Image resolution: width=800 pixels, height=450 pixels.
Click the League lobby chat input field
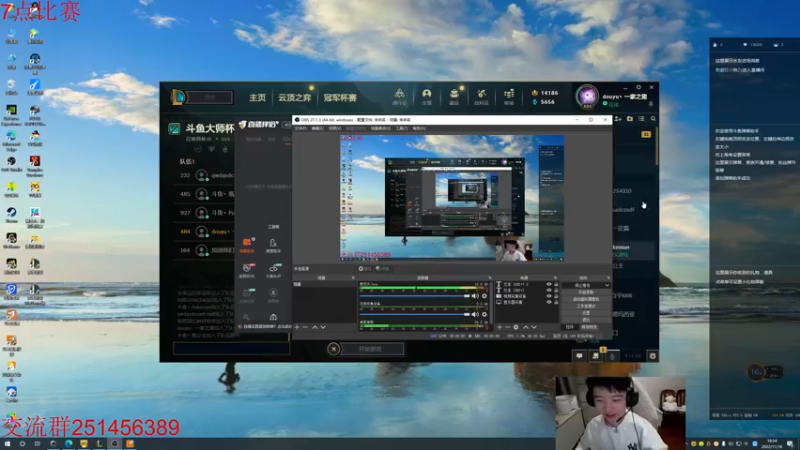[231, 348]
